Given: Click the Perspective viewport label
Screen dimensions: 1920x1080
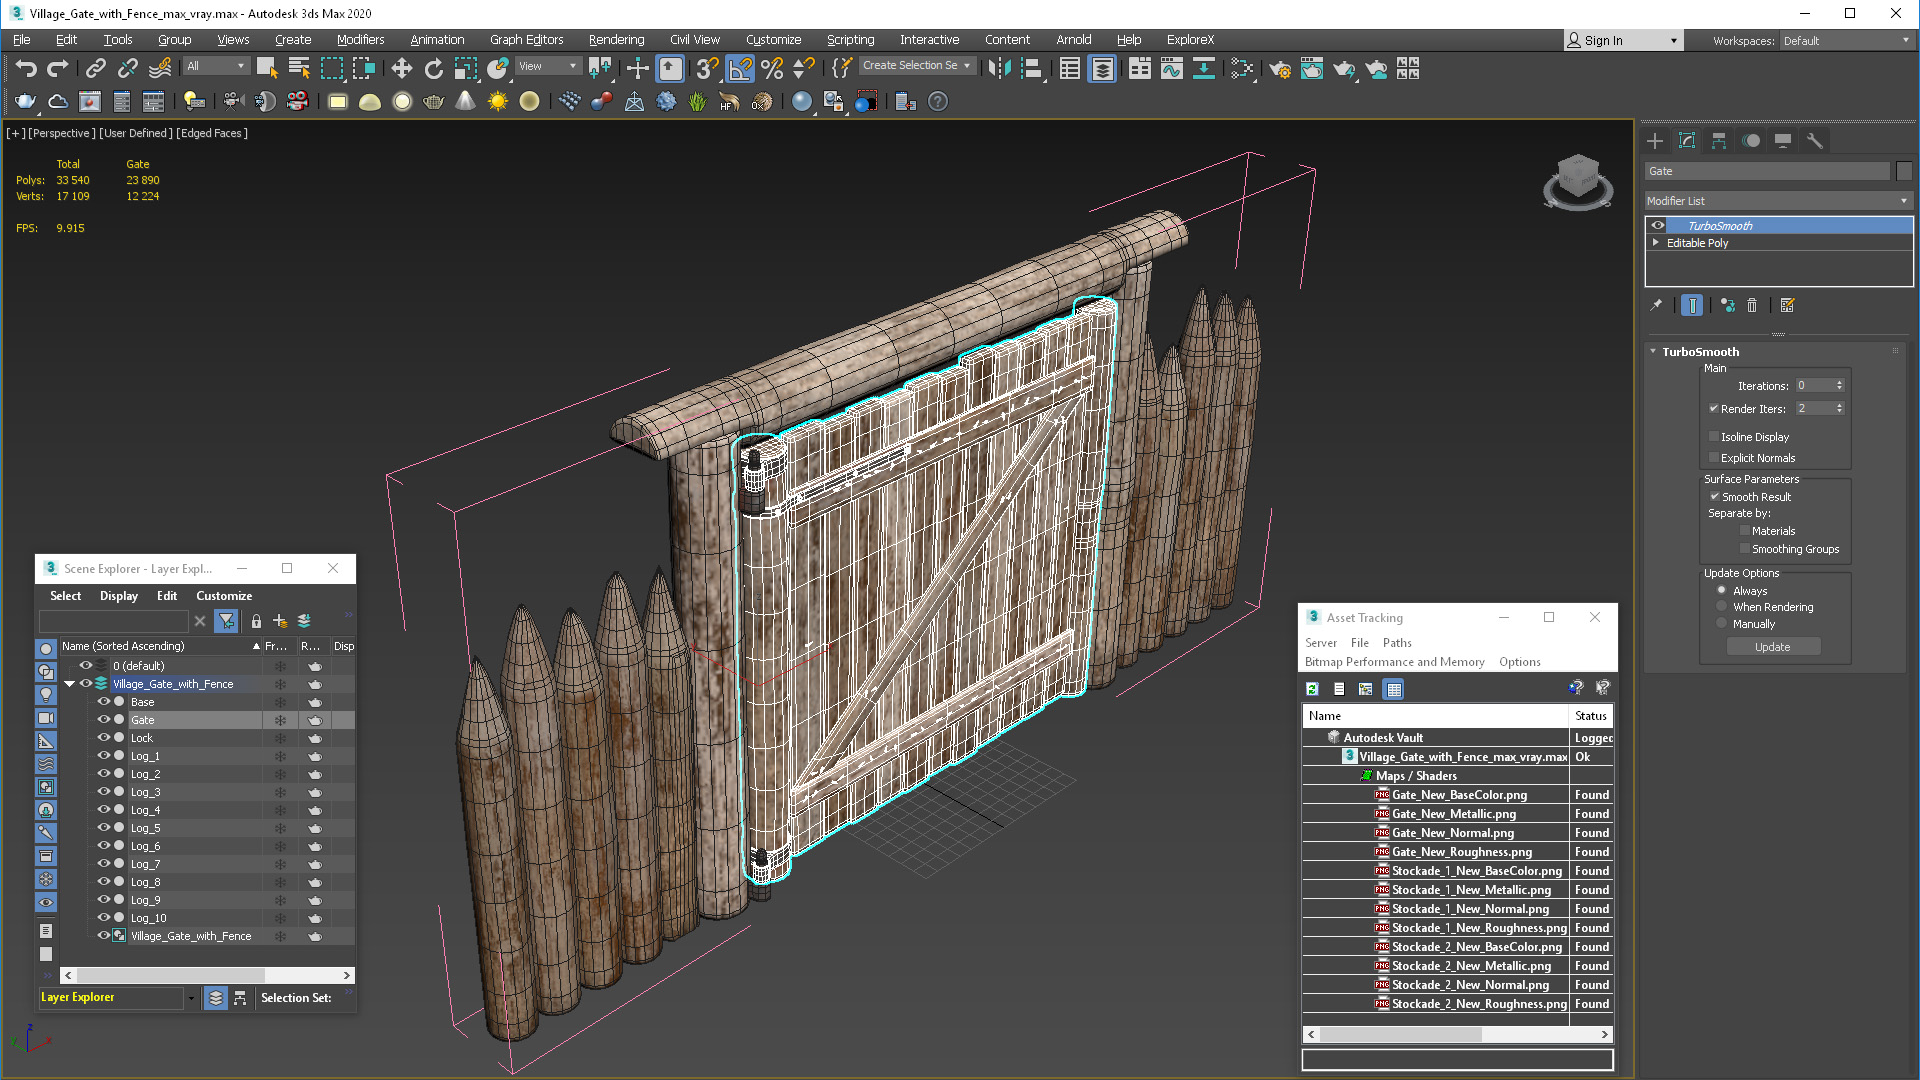Looking at the screenshot, I should [62, 133].
